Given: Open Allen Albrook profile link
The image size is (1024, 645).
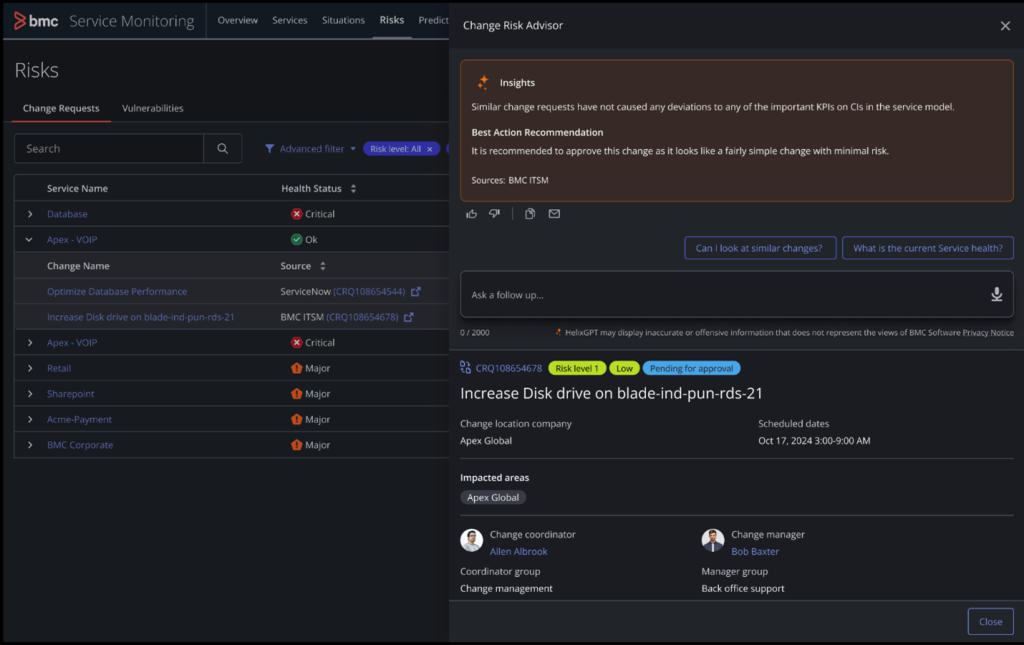Looking at the screenshot, I should click(519, 551).
